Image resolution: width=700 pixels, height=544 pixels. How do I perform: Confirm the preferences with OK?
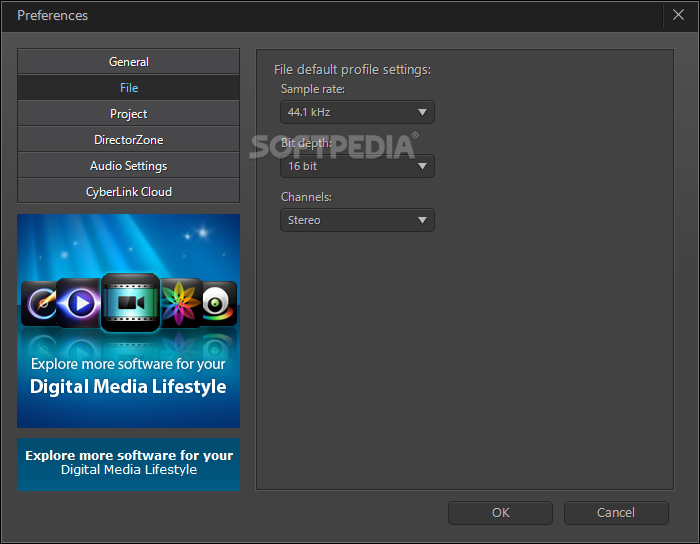pos(500,513)
